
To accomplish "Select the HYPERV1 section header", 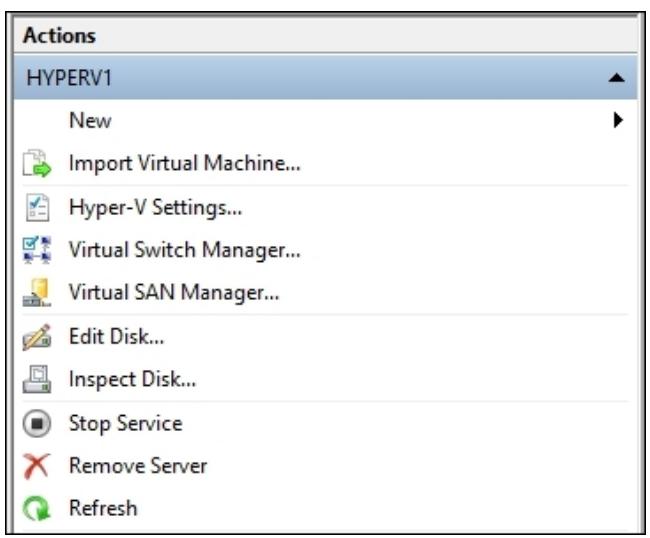I will point(325,78).
